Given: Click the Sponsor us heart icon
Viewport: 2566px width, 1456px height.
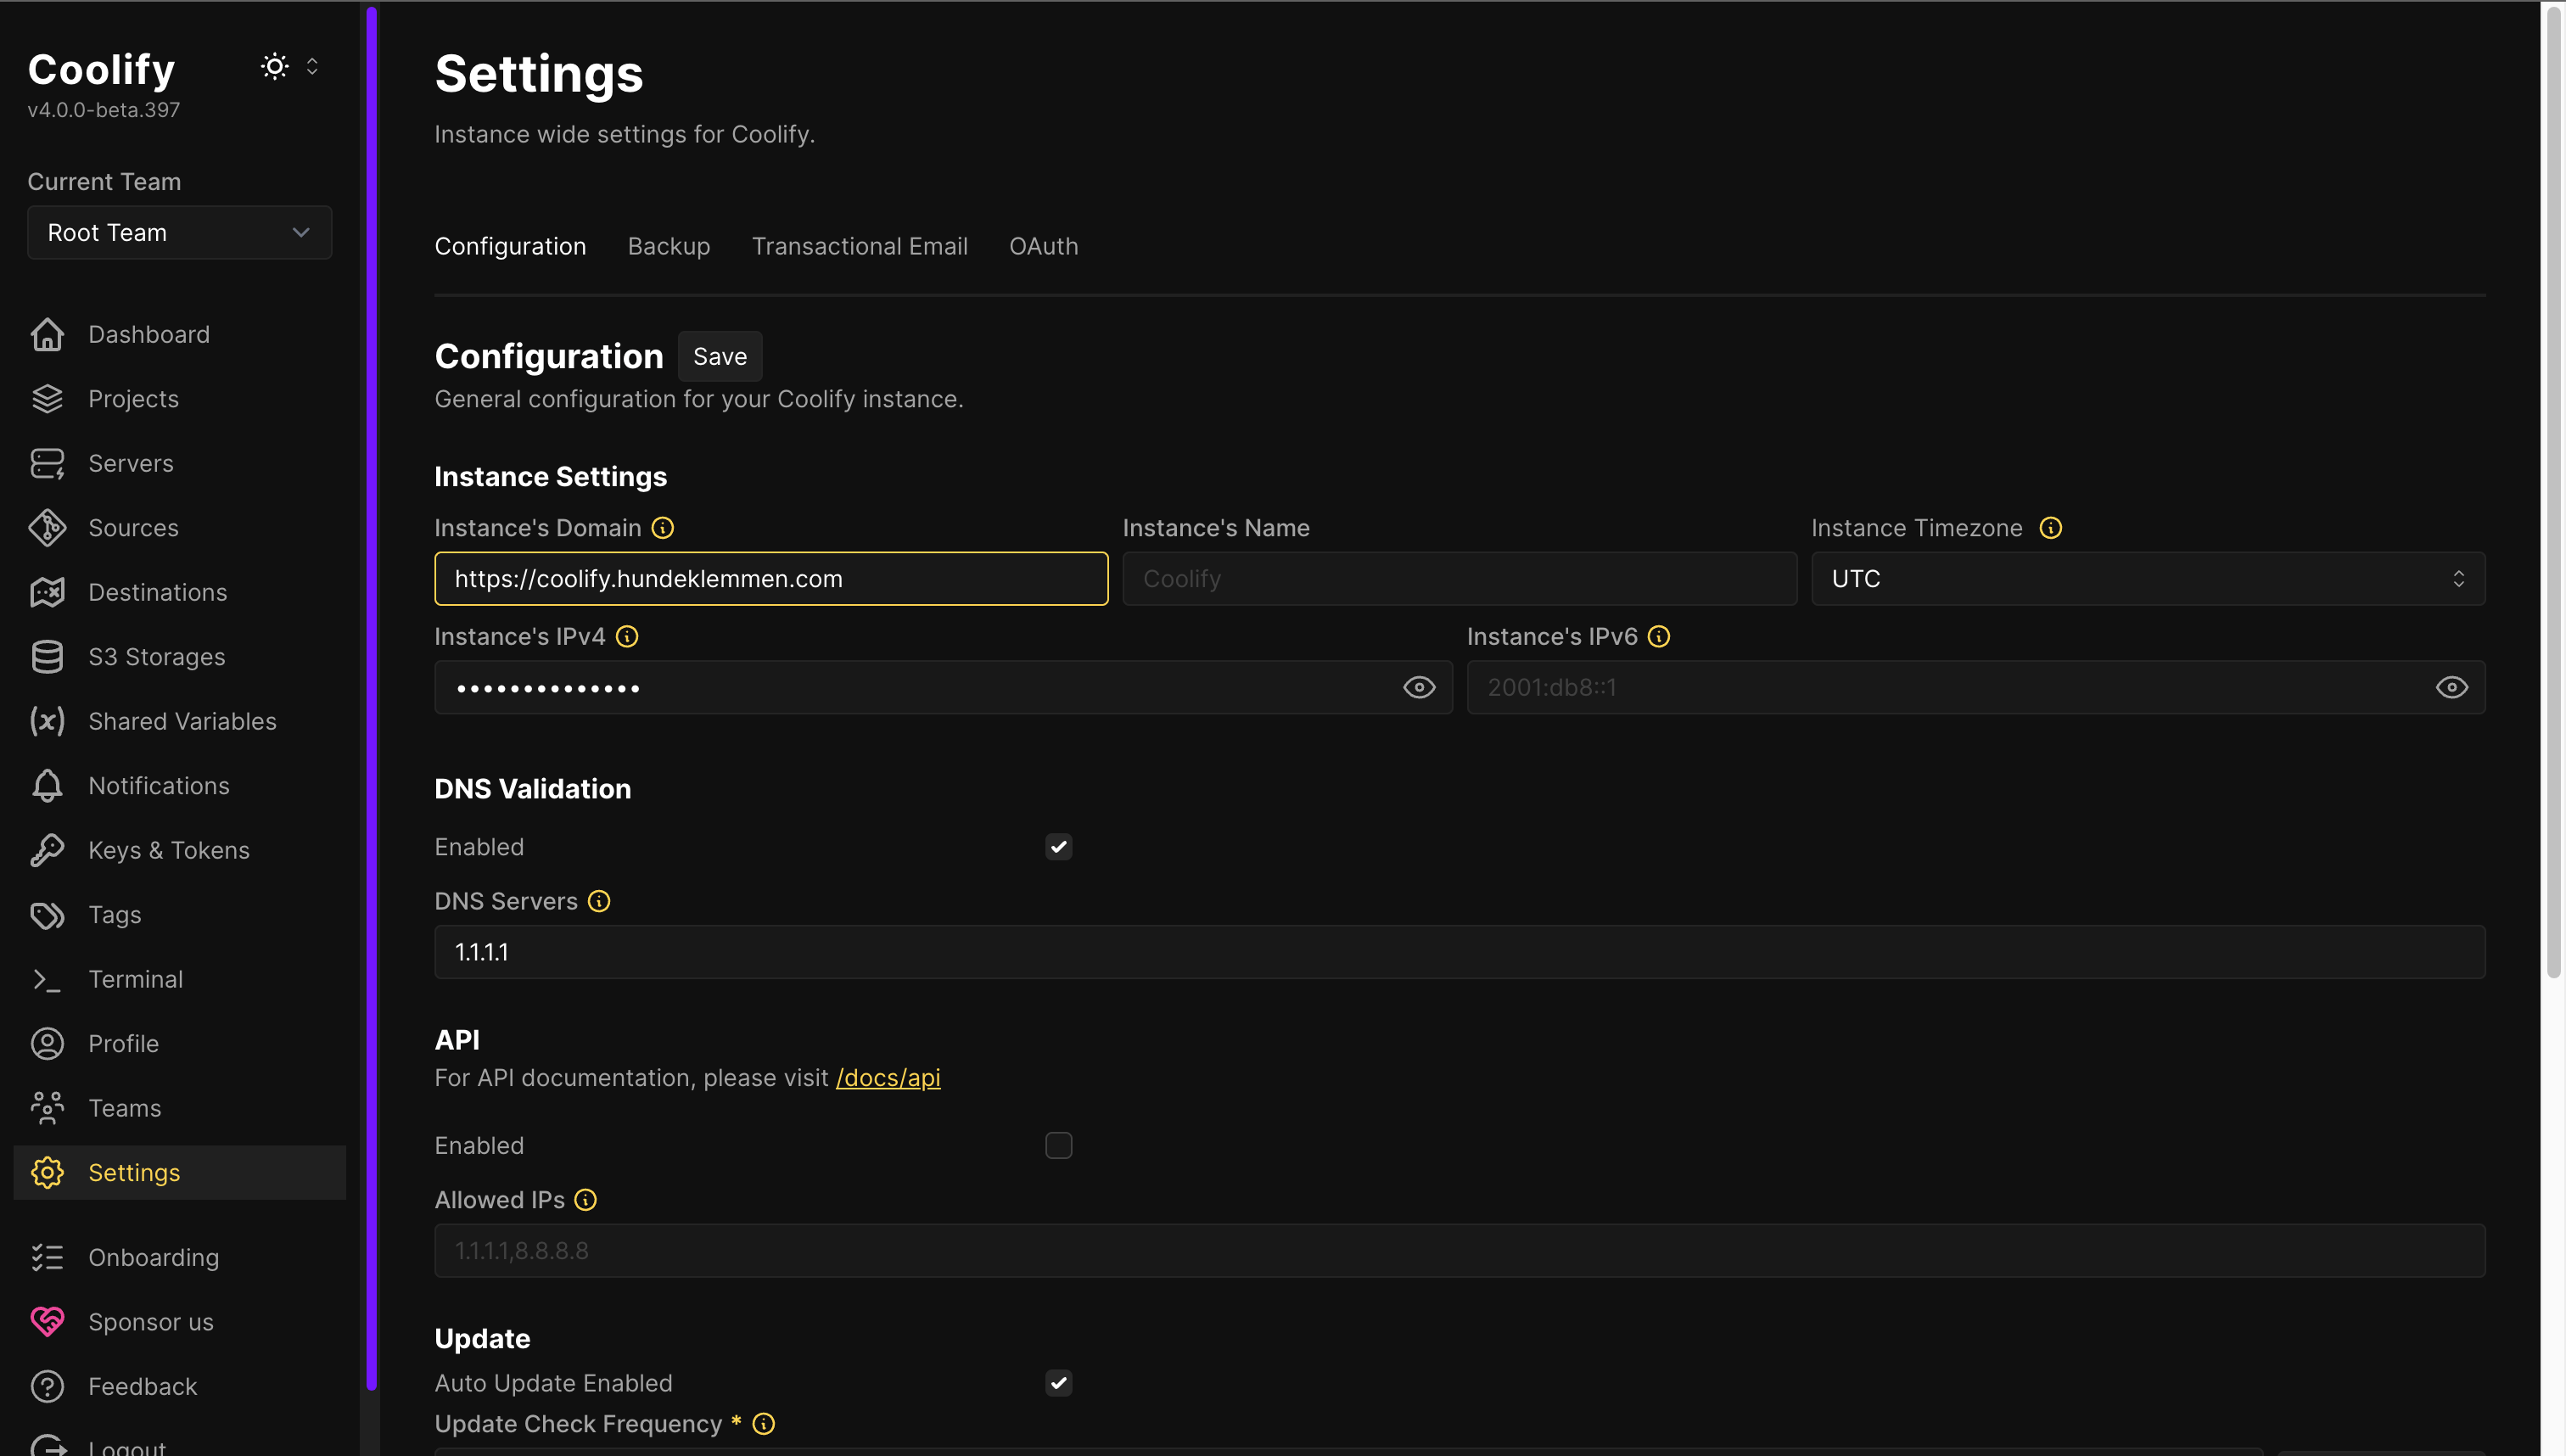Looking at the screenshot, I should tap(47, 1322).
